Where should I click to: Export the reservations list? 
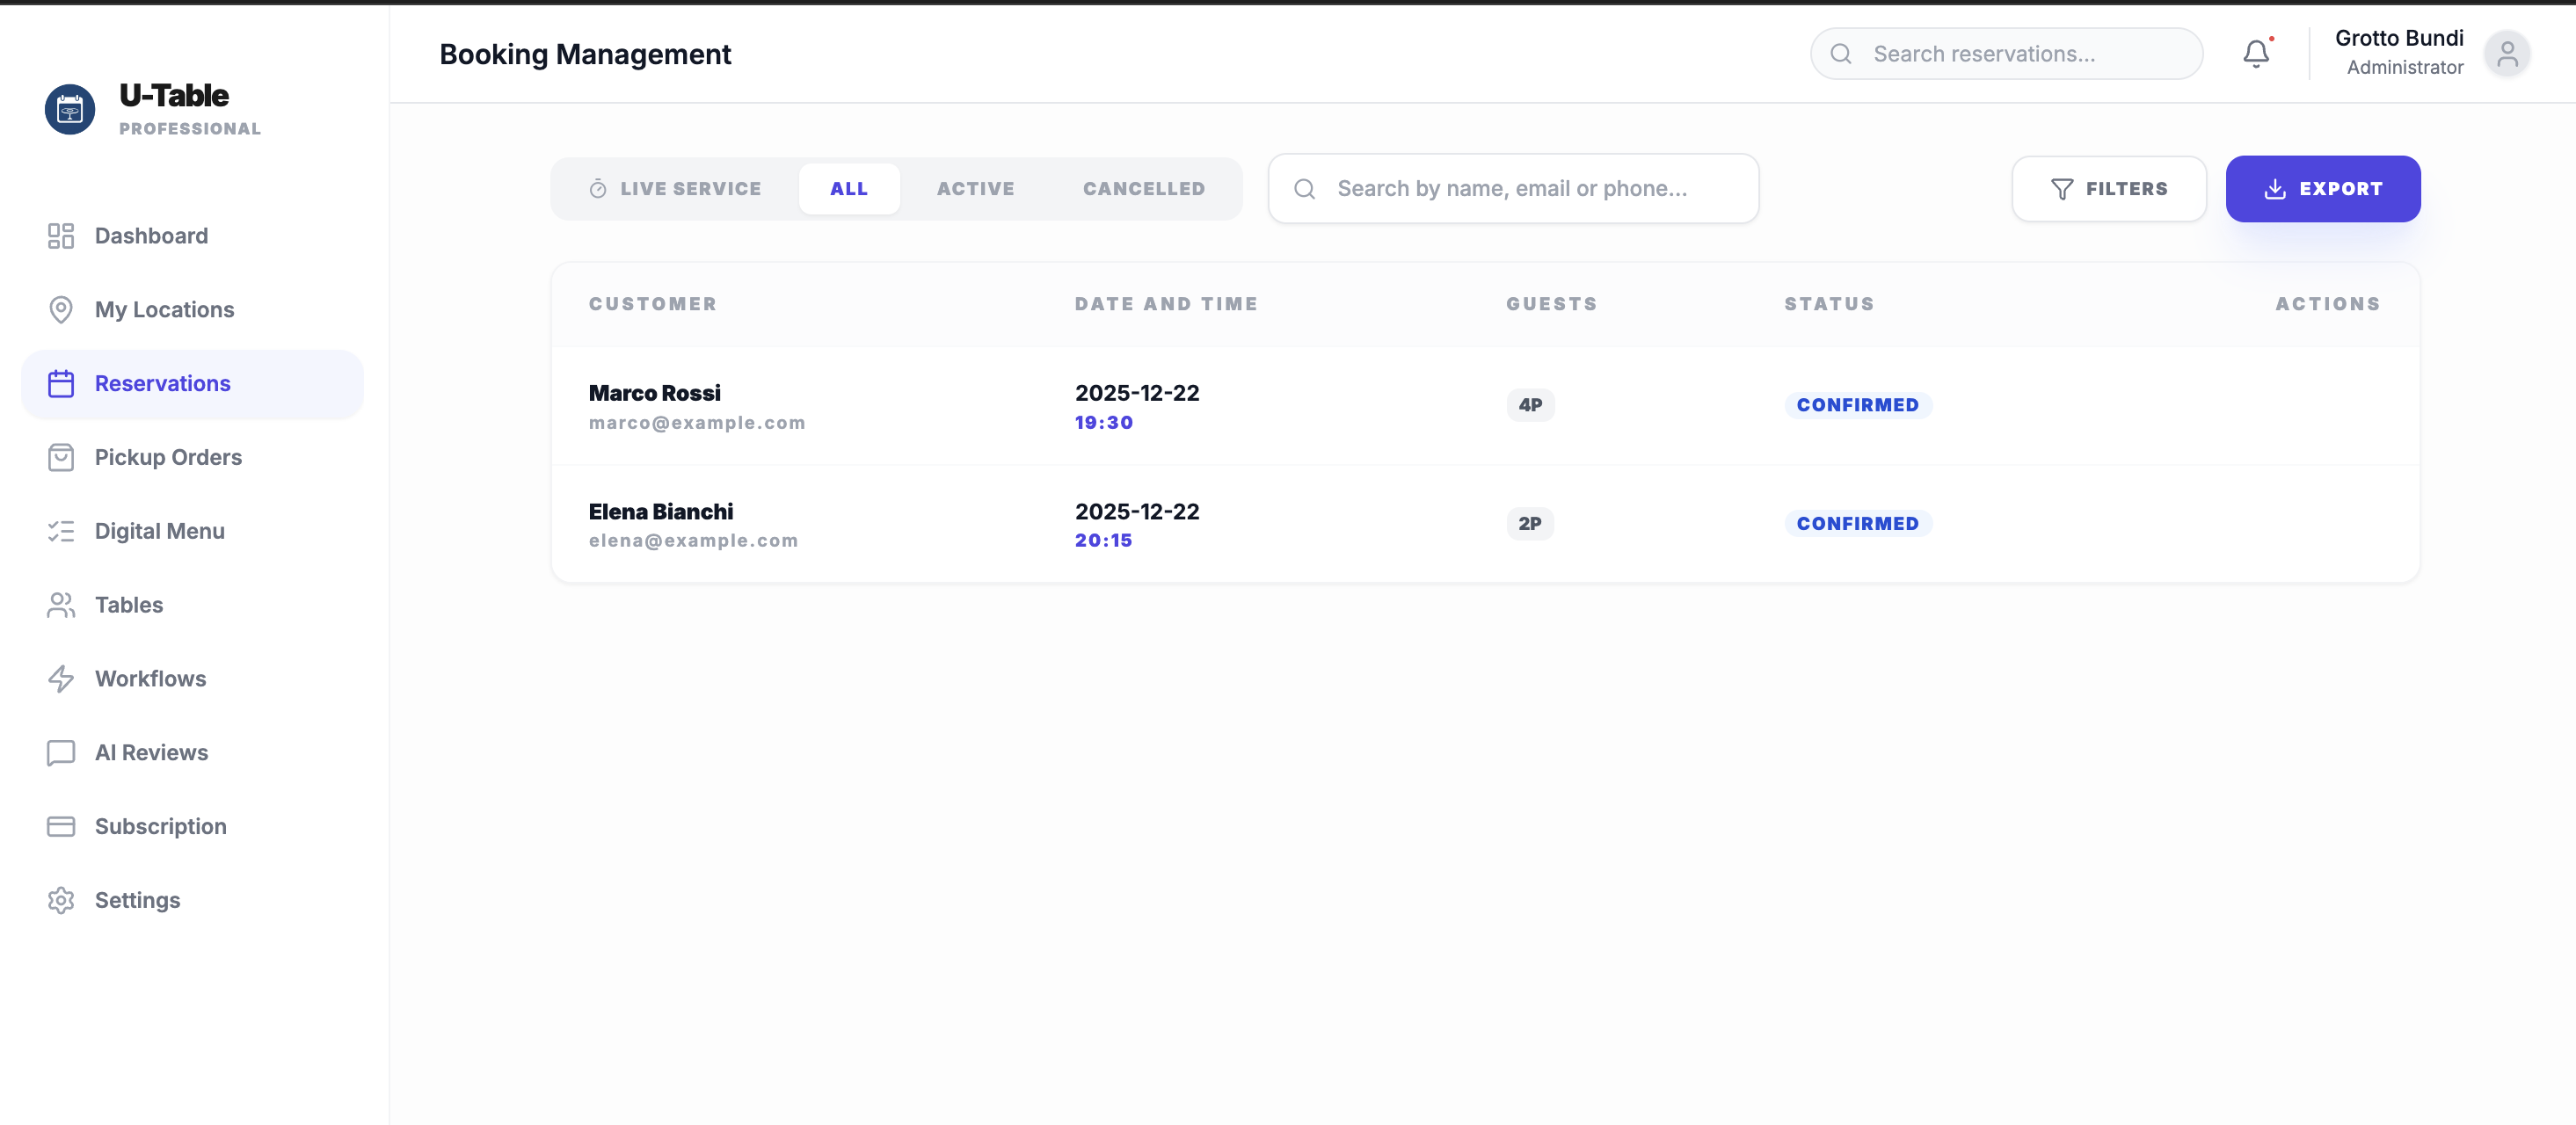[2322, 189]
